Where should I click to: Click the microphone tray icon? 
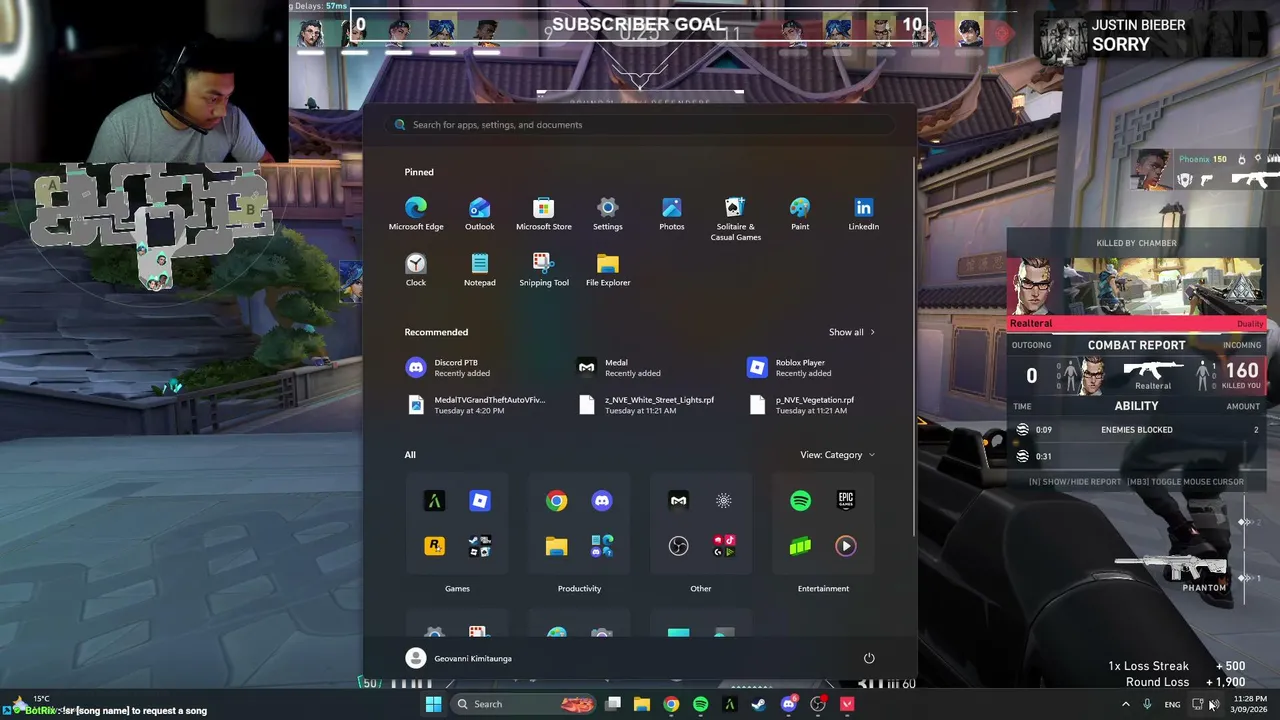1147,704
